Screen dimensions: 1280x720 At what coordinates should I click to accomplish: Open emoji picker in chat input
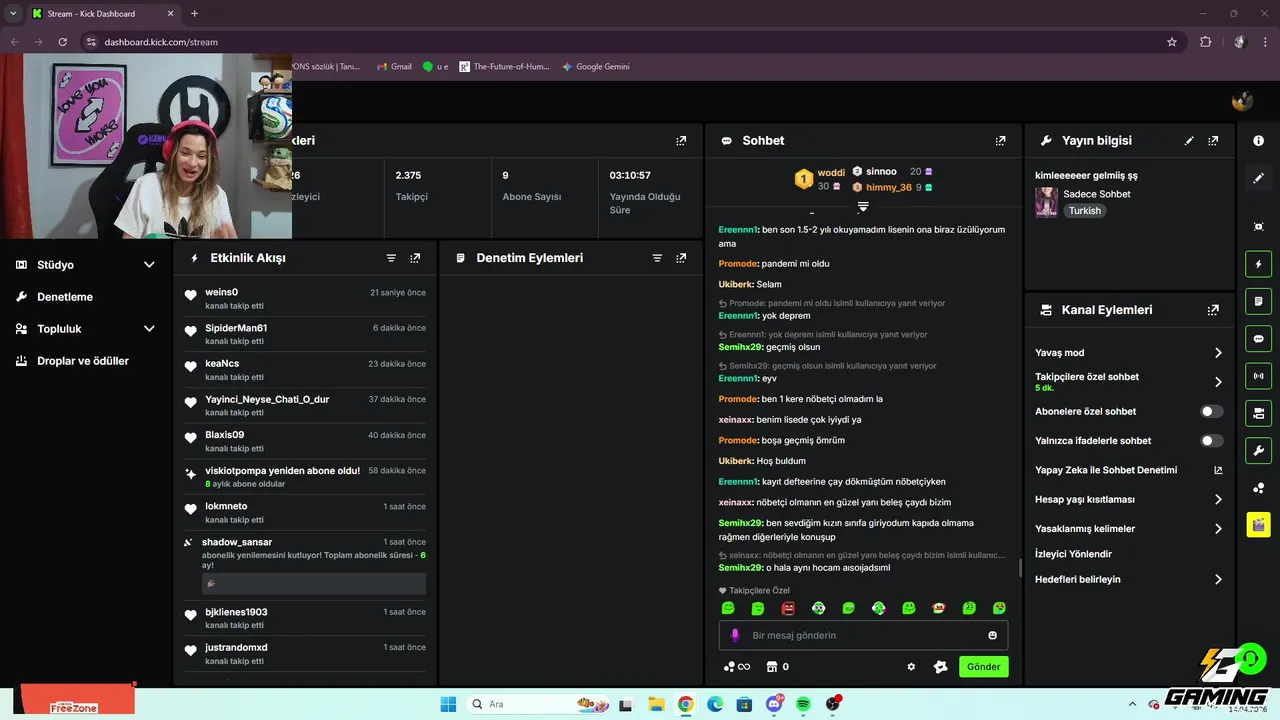pos(992,635)
